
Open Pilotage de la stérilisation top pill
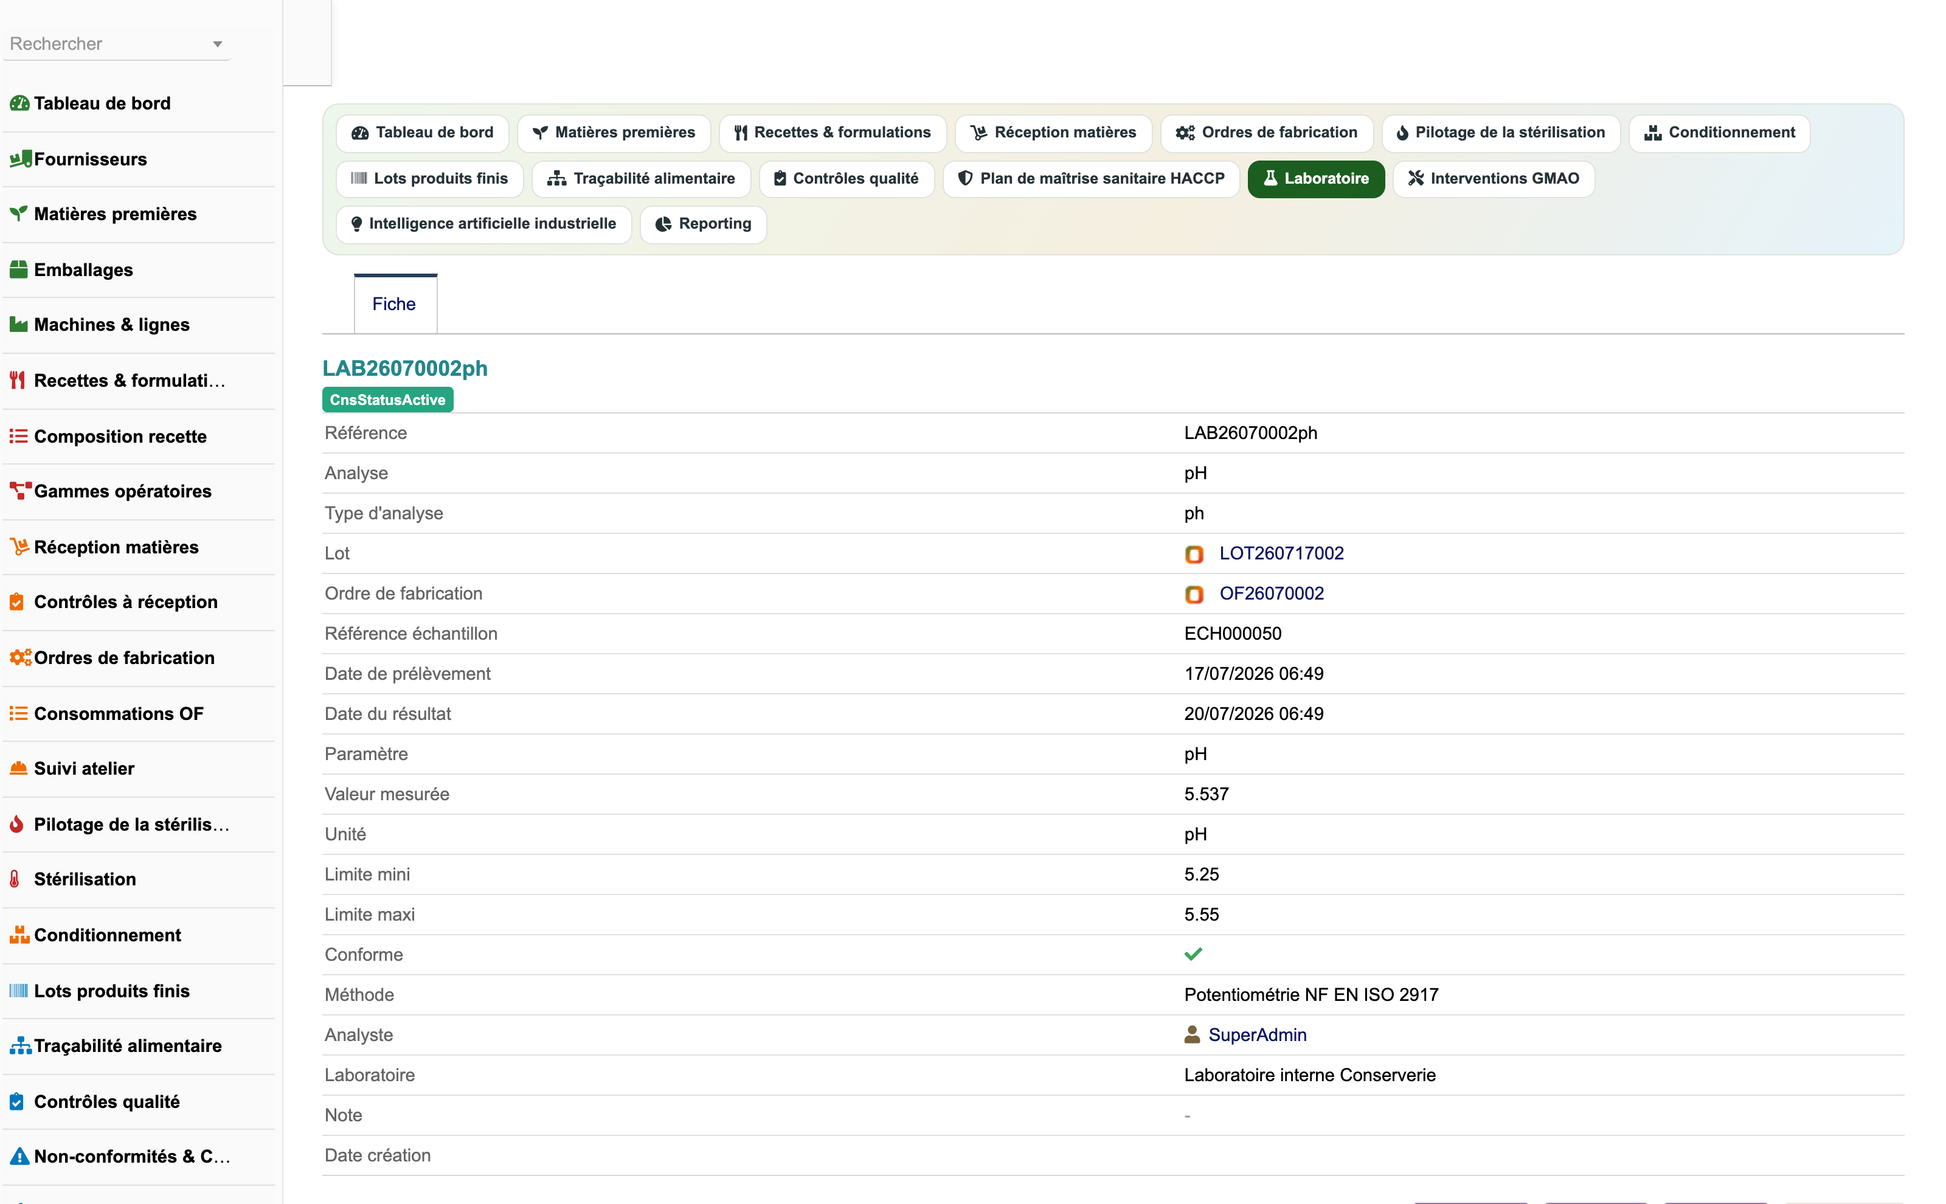[x=1501, y=133]
